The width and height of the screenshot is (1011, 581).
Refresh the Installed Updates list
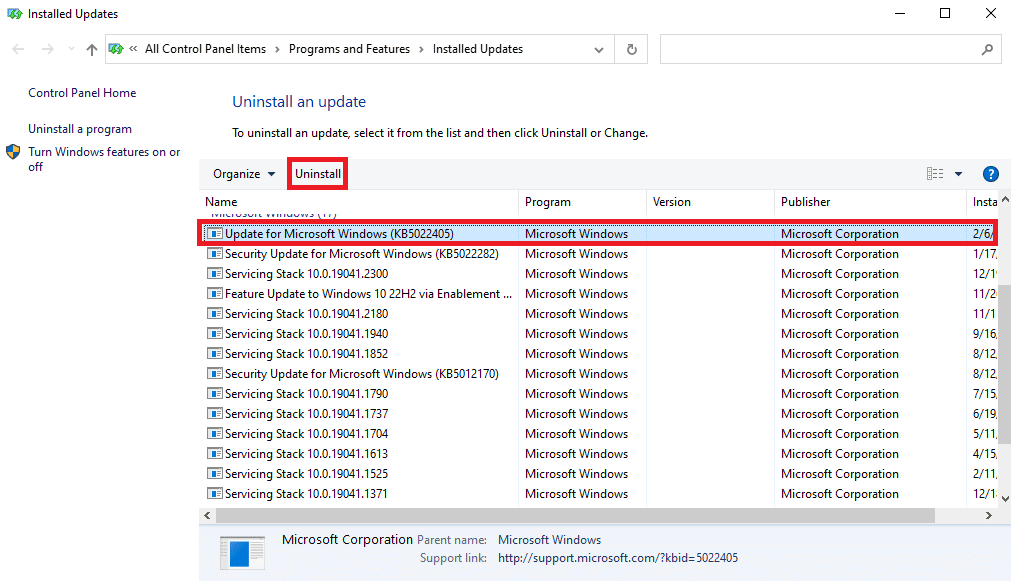click(632, 49)
